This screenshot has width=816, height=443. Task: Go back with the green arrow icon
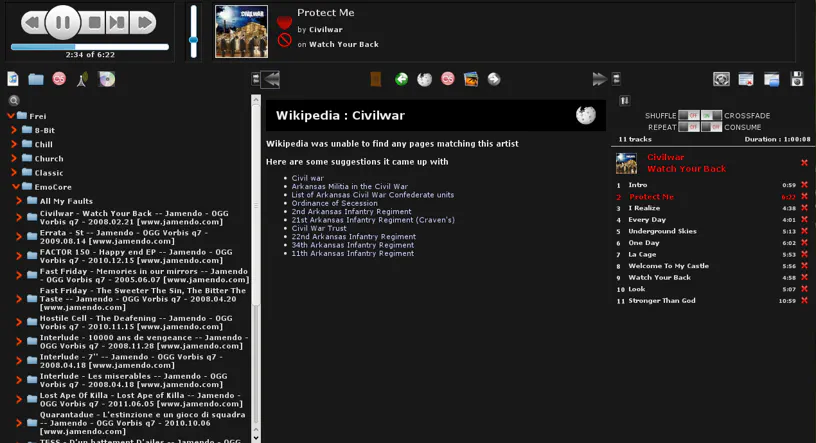click(x=401, y=79)
